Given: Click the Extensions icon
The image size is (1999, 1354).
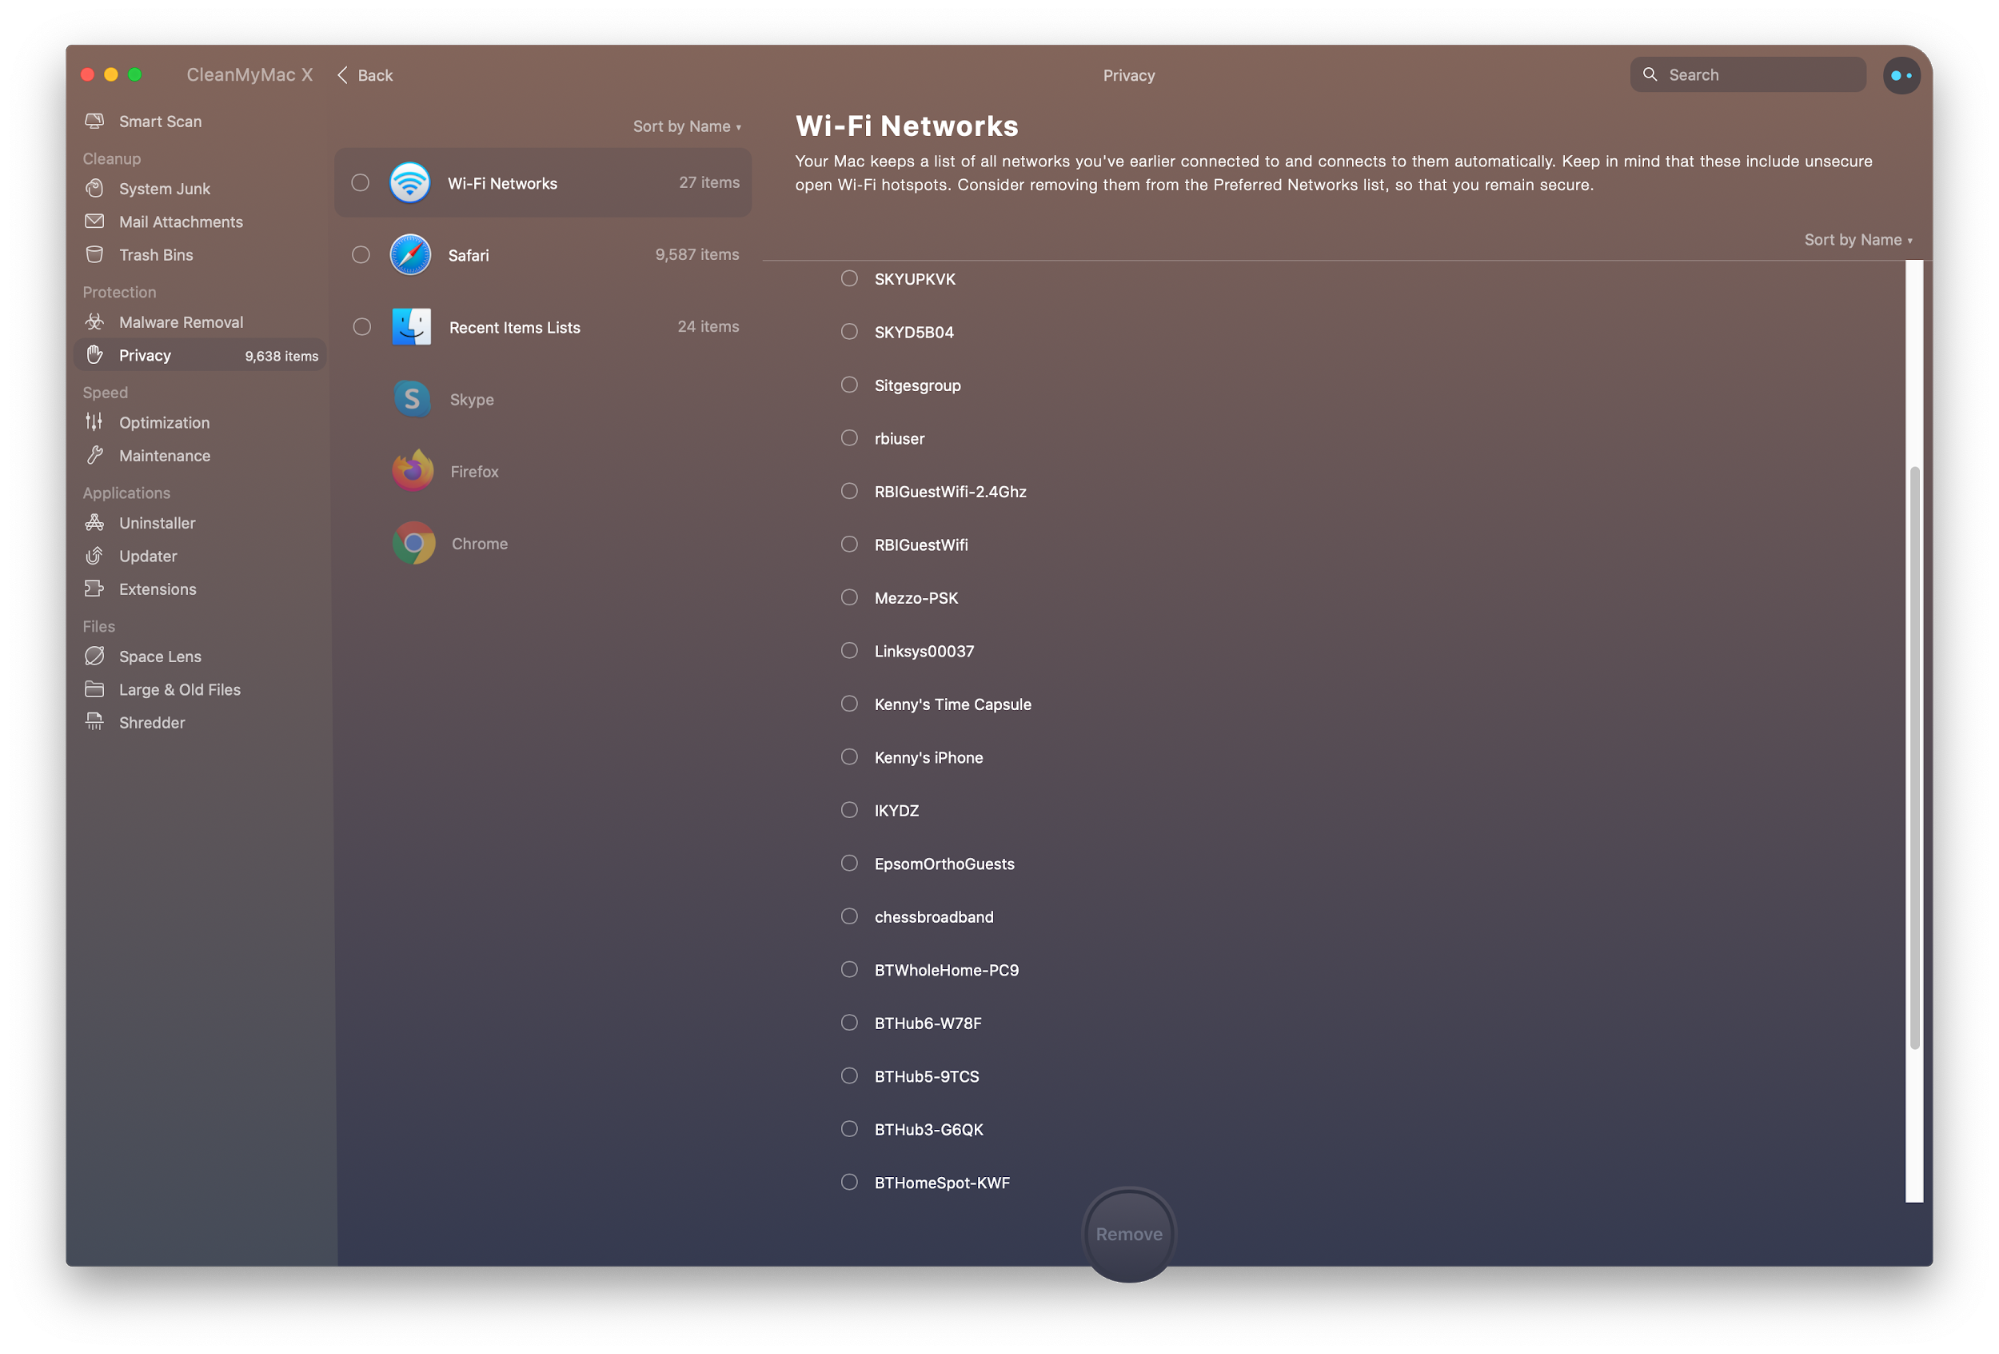Looking at the screenshot, I should coord(95,588).
